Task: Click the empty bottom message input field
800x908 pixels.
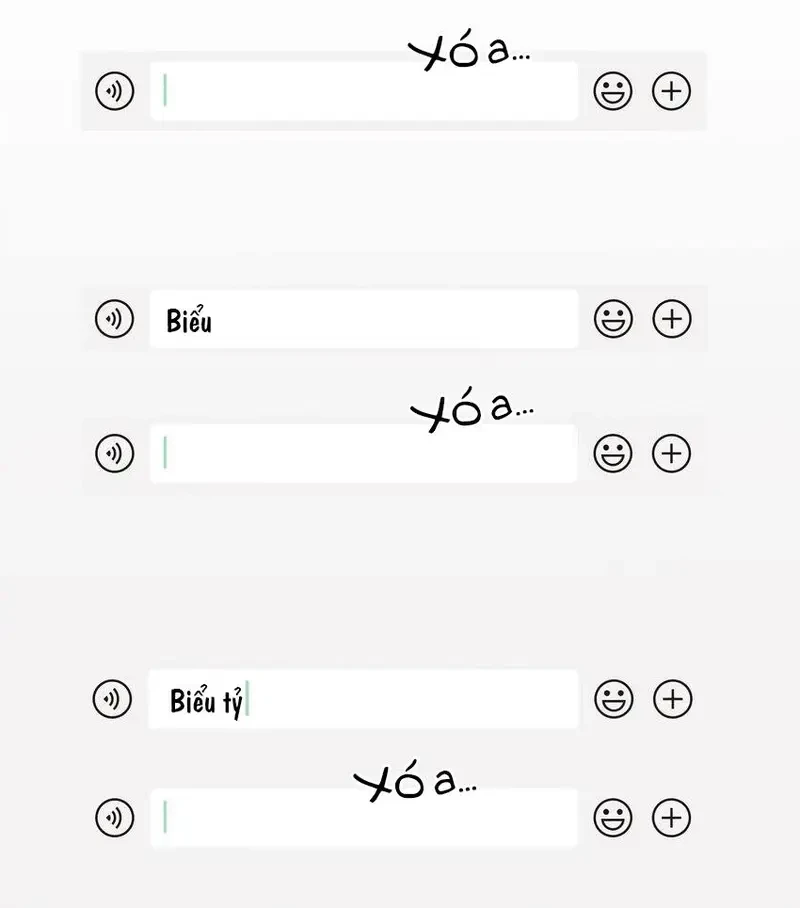Action: click(365, 817)
